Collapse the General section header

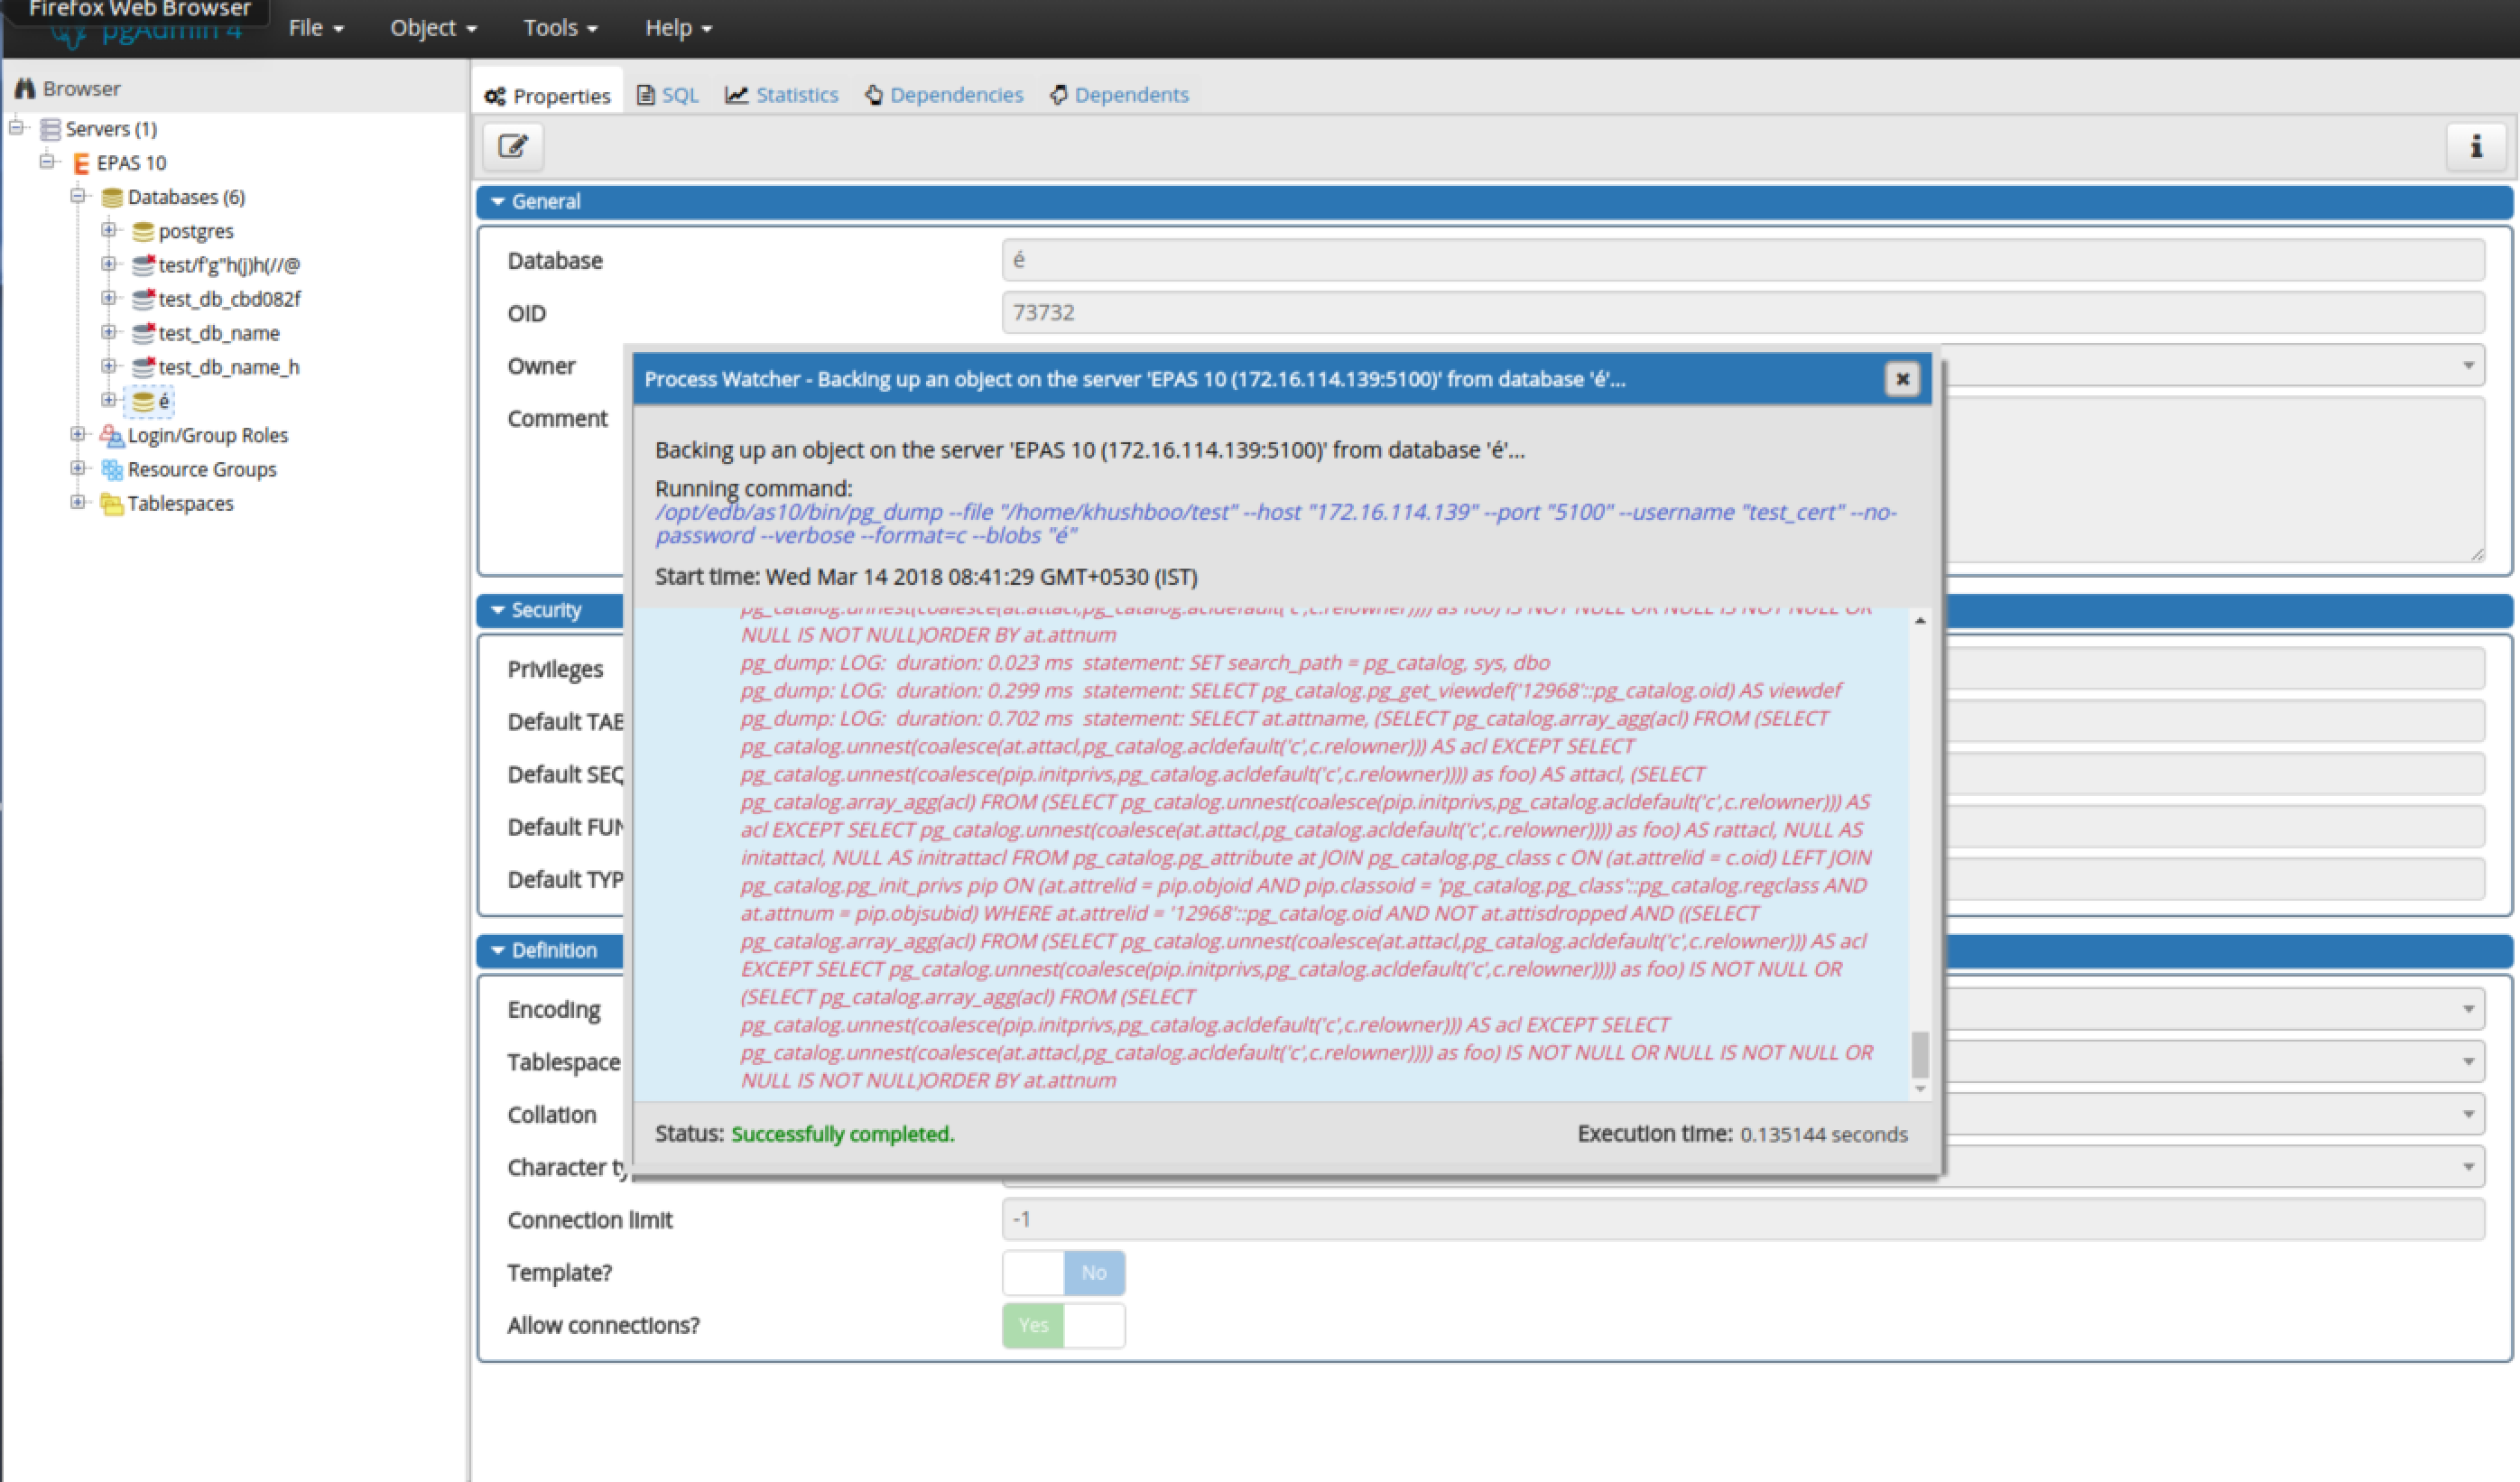(545, 202)
